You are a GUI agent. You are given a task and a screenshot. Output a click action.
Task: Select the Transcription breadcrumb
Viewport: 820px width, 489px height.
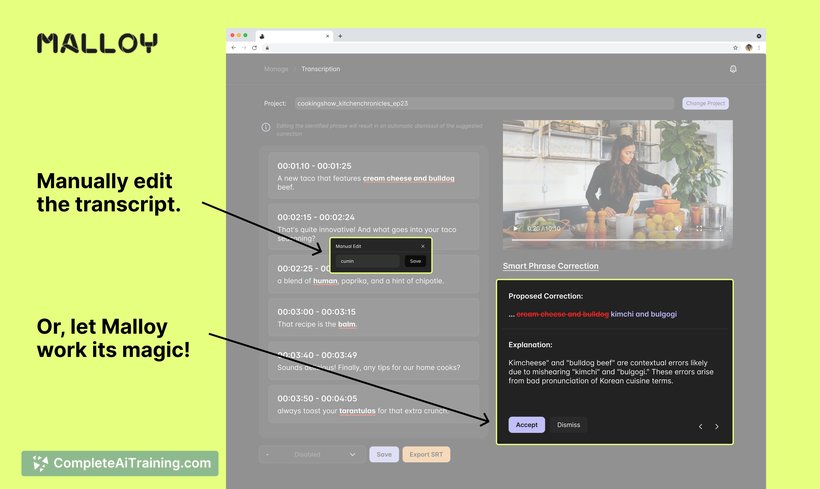321,69
